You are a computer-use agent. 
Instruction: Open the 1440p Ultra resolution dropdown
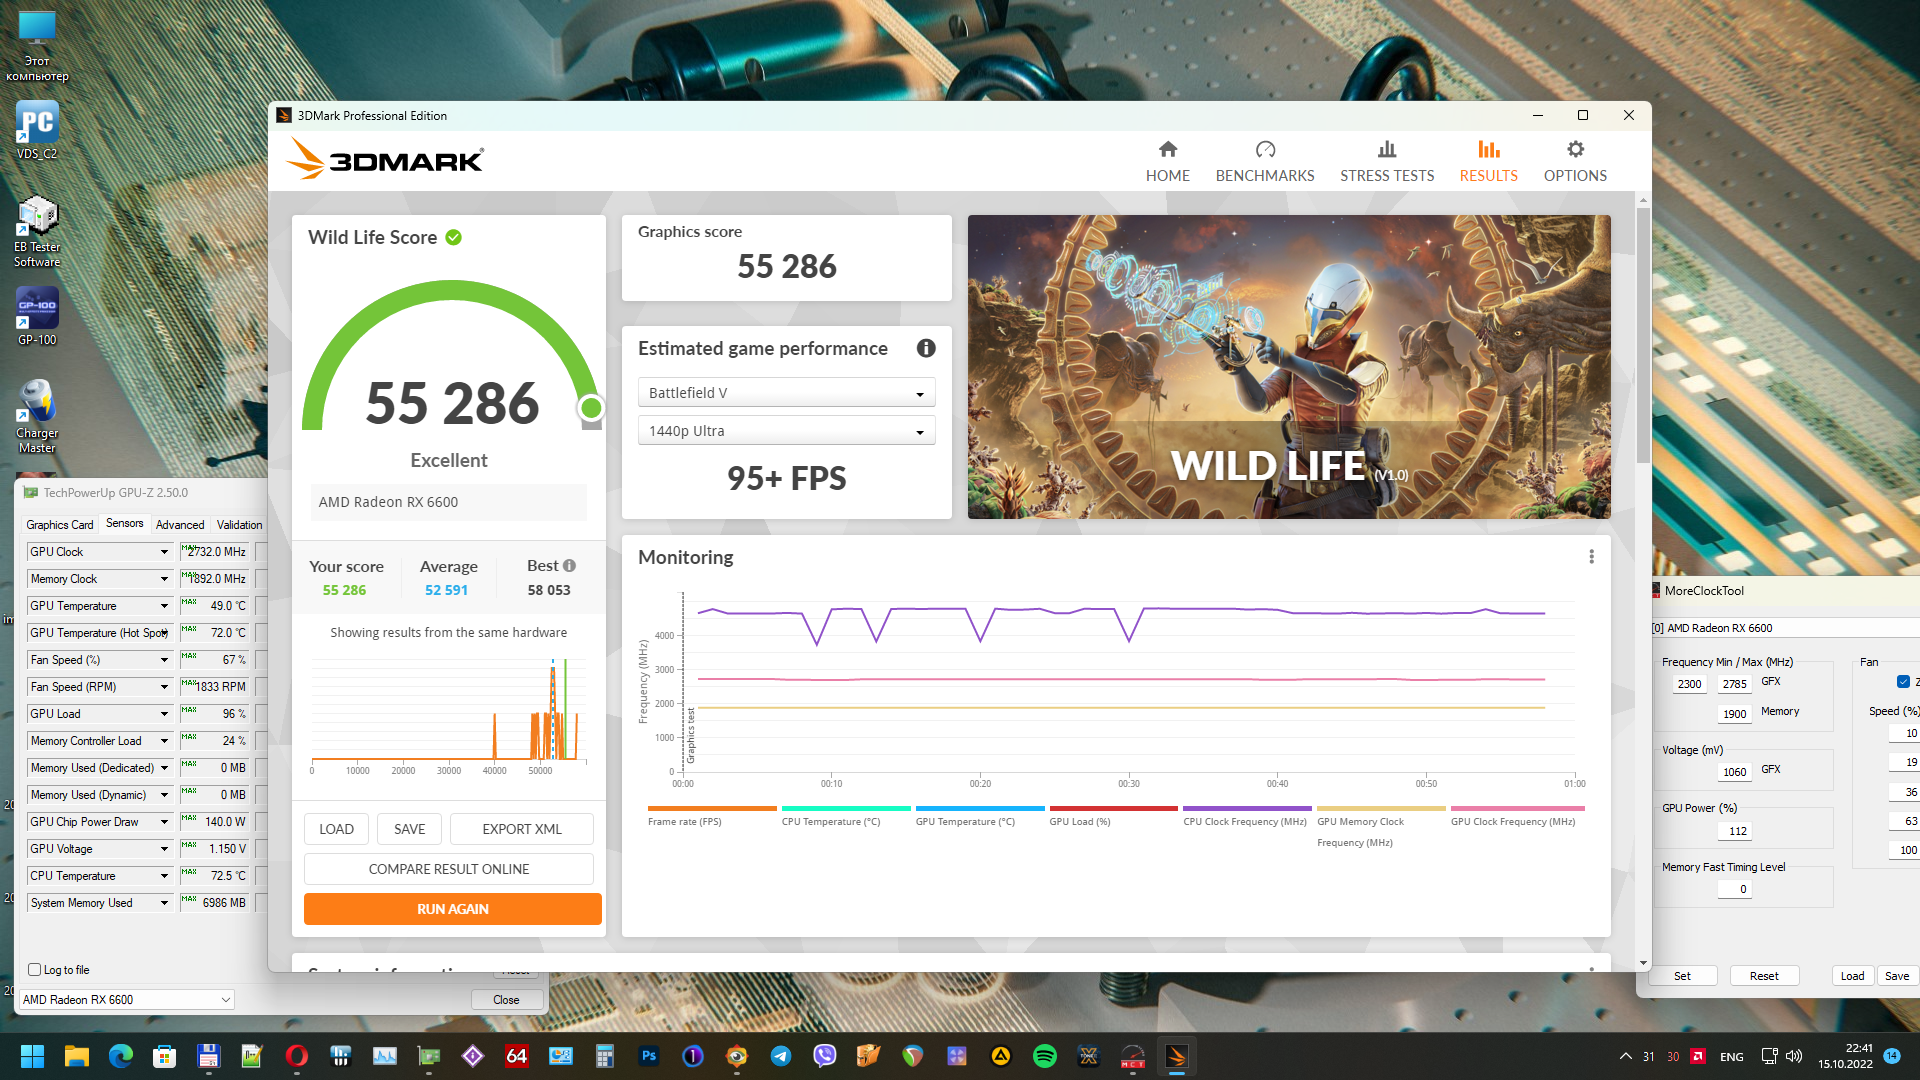787,431
